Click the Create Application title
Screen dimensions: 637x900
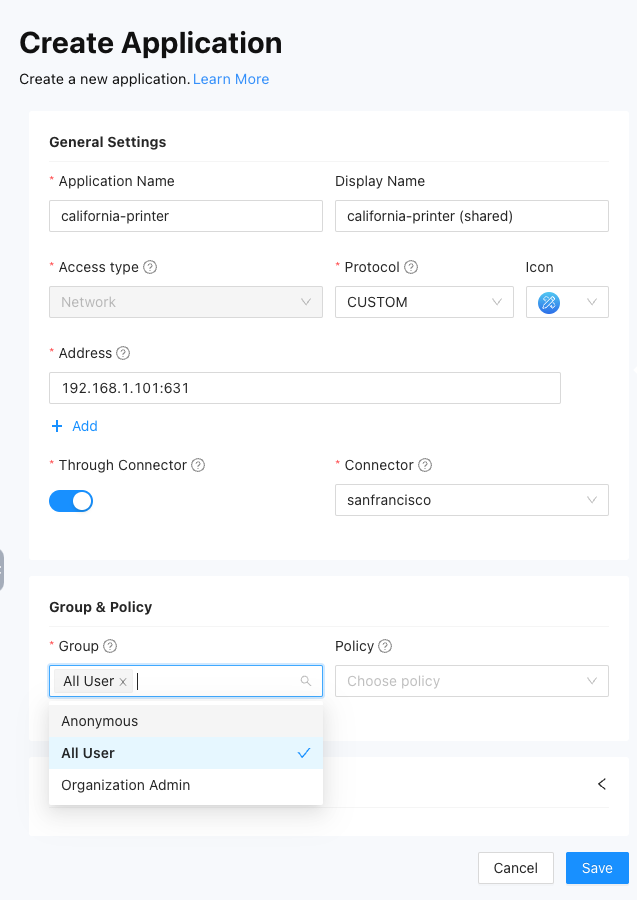click(150, 43)
